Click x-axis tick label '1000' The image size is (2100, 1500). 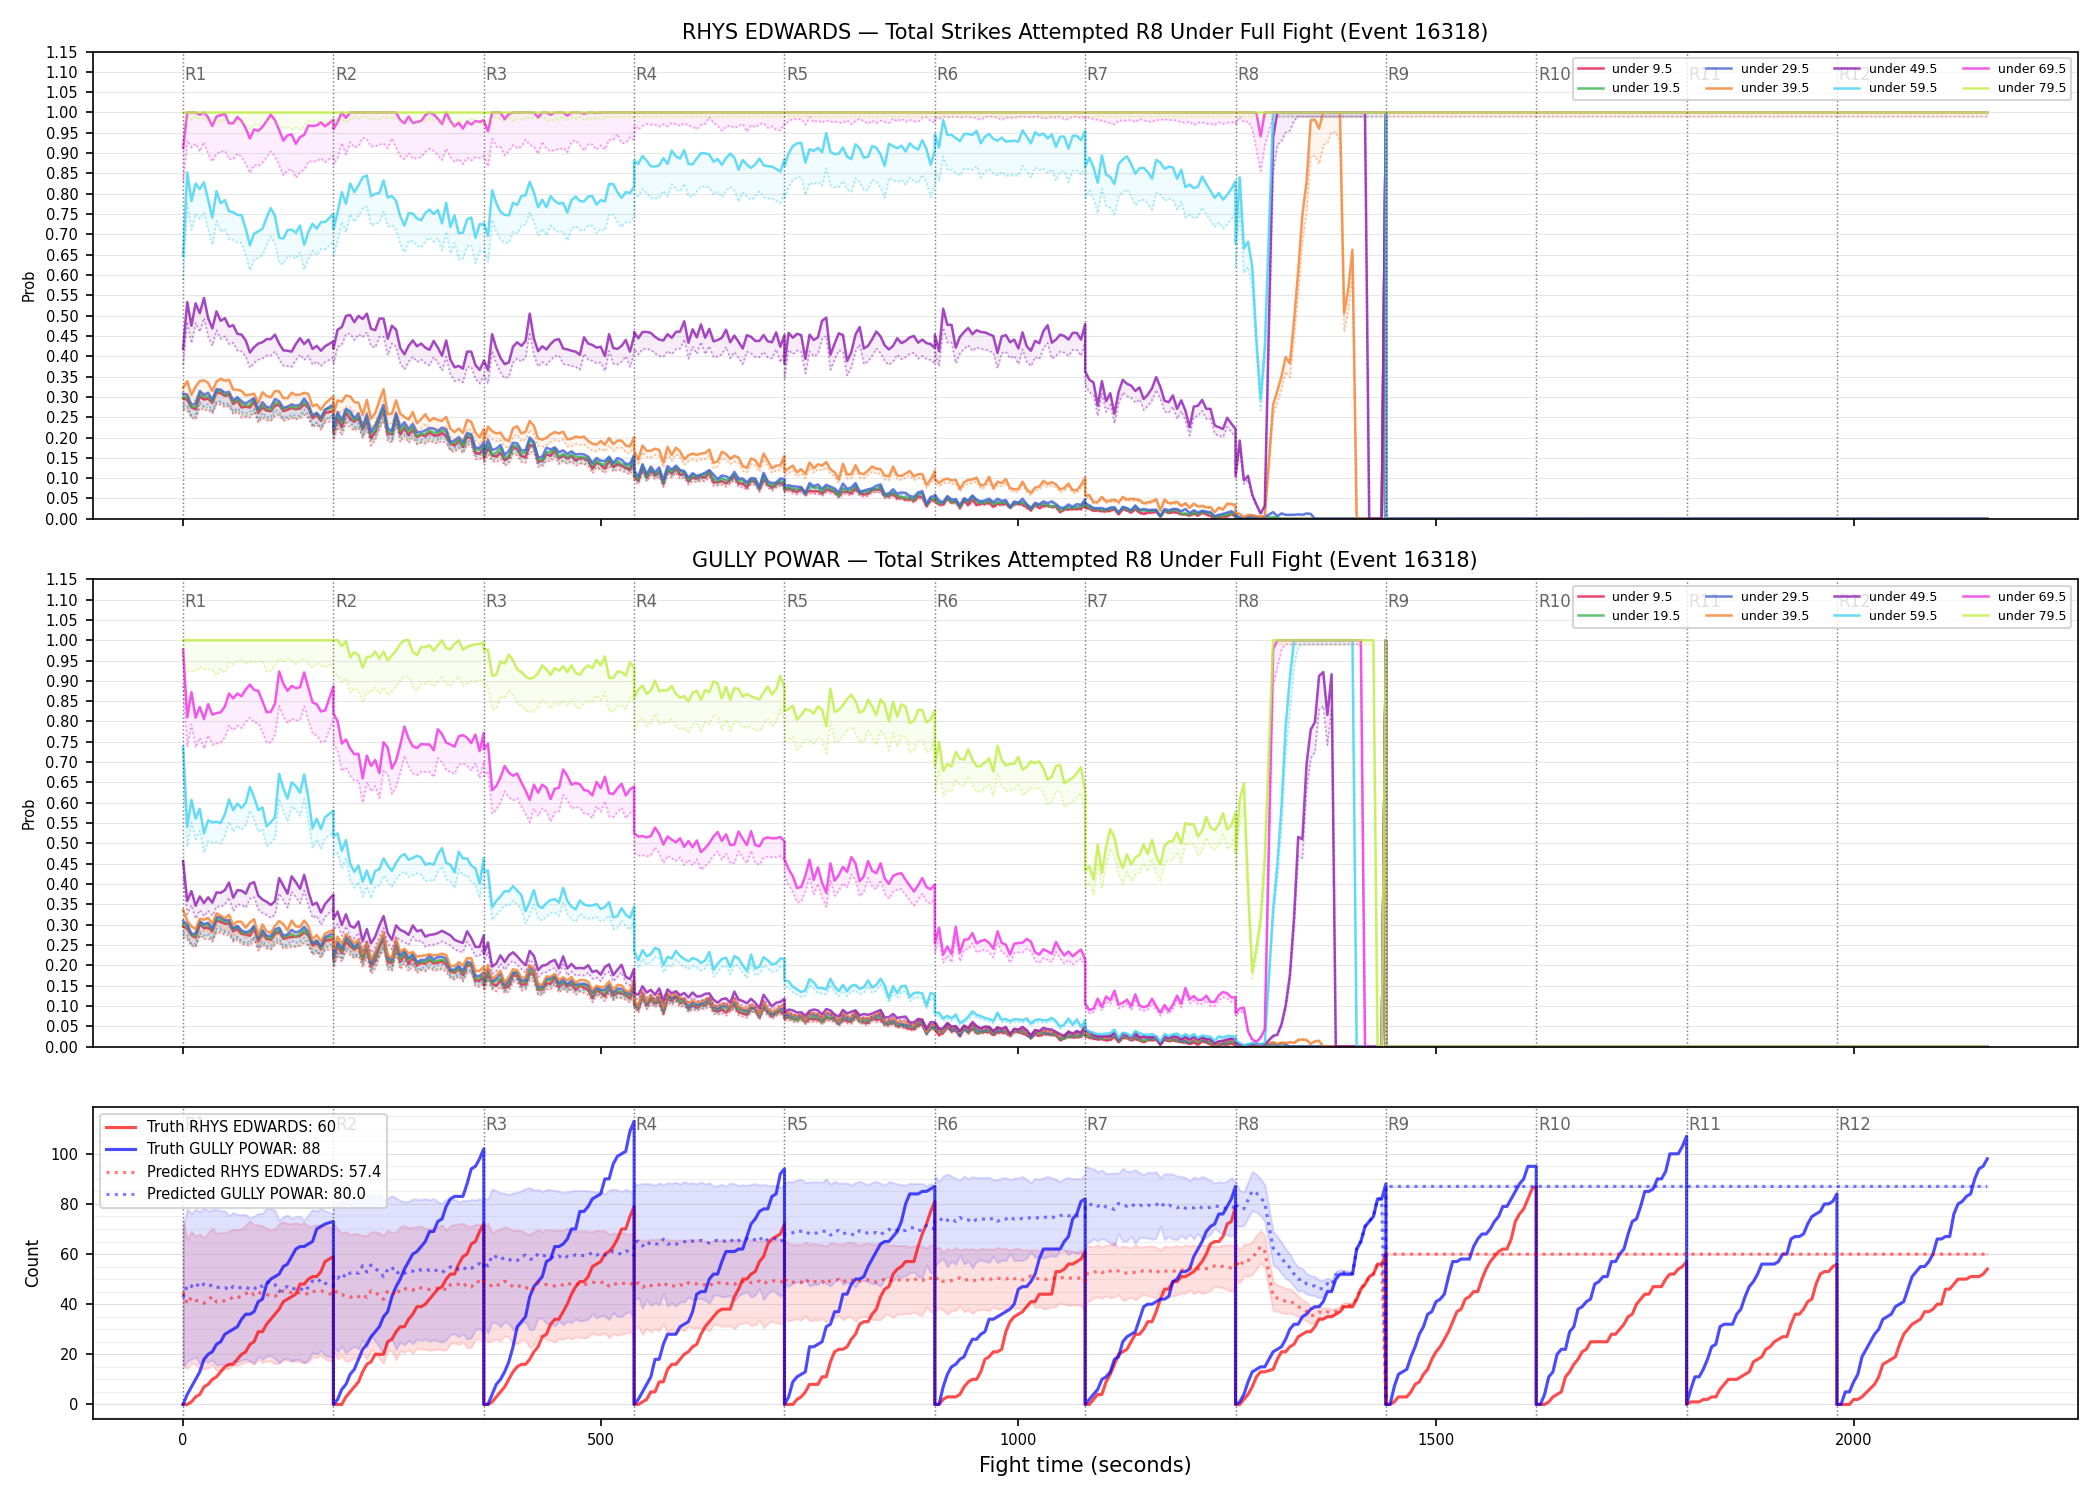pos(1018,1439)
